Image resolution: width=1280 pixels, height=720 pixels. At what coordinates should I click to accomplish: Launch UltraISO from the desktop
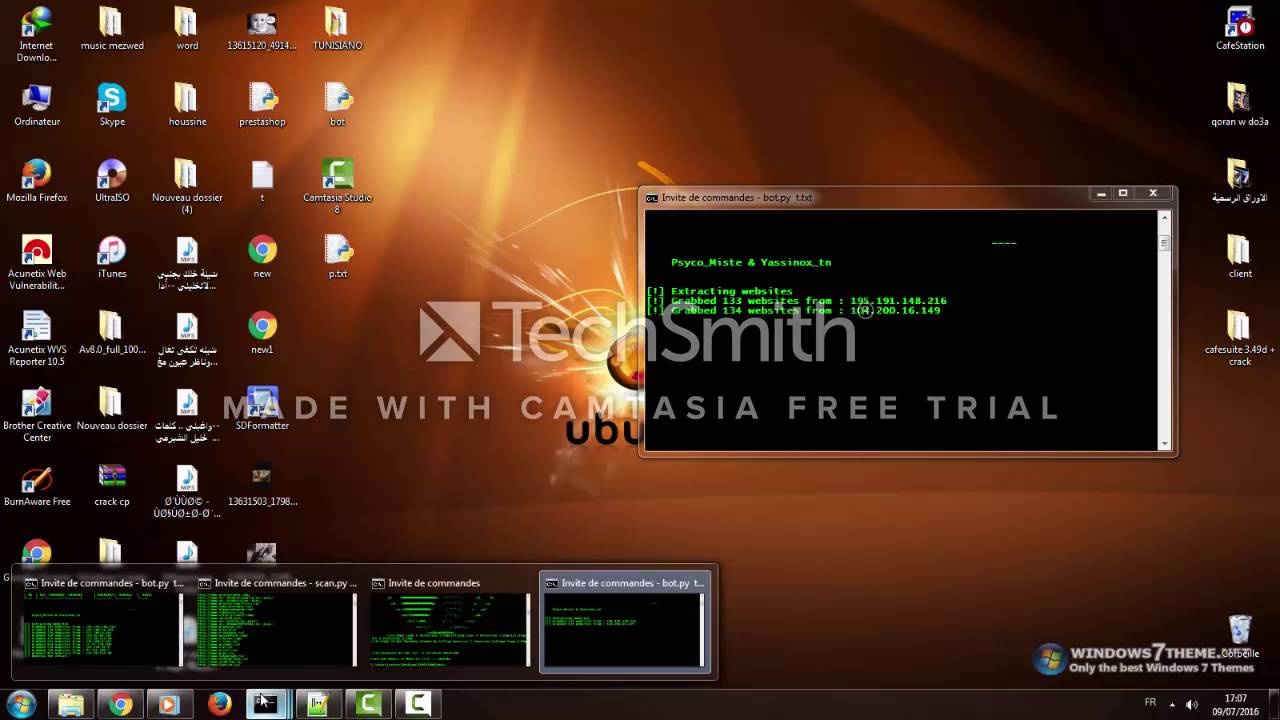[x=112, y=180]
